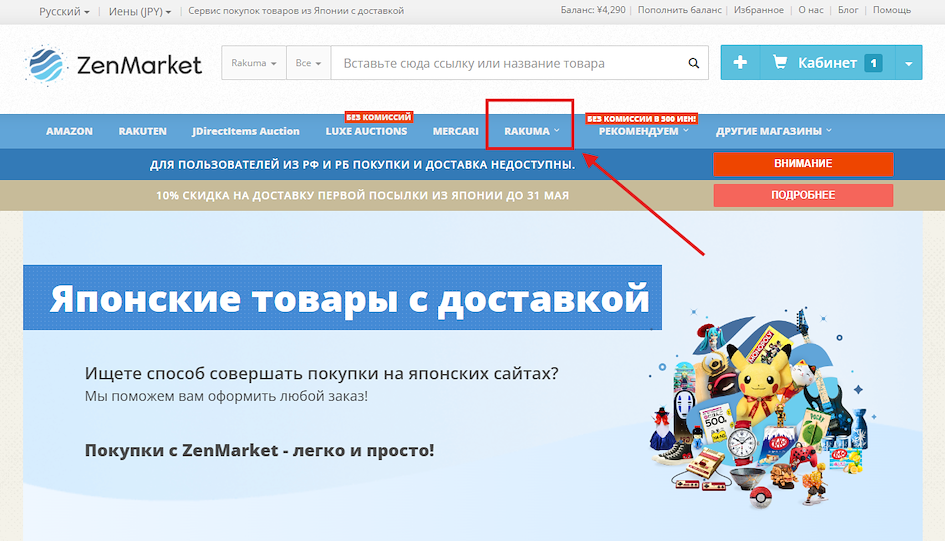Click the ПОДРОБНЕЕ button

(x=802, y=195)
